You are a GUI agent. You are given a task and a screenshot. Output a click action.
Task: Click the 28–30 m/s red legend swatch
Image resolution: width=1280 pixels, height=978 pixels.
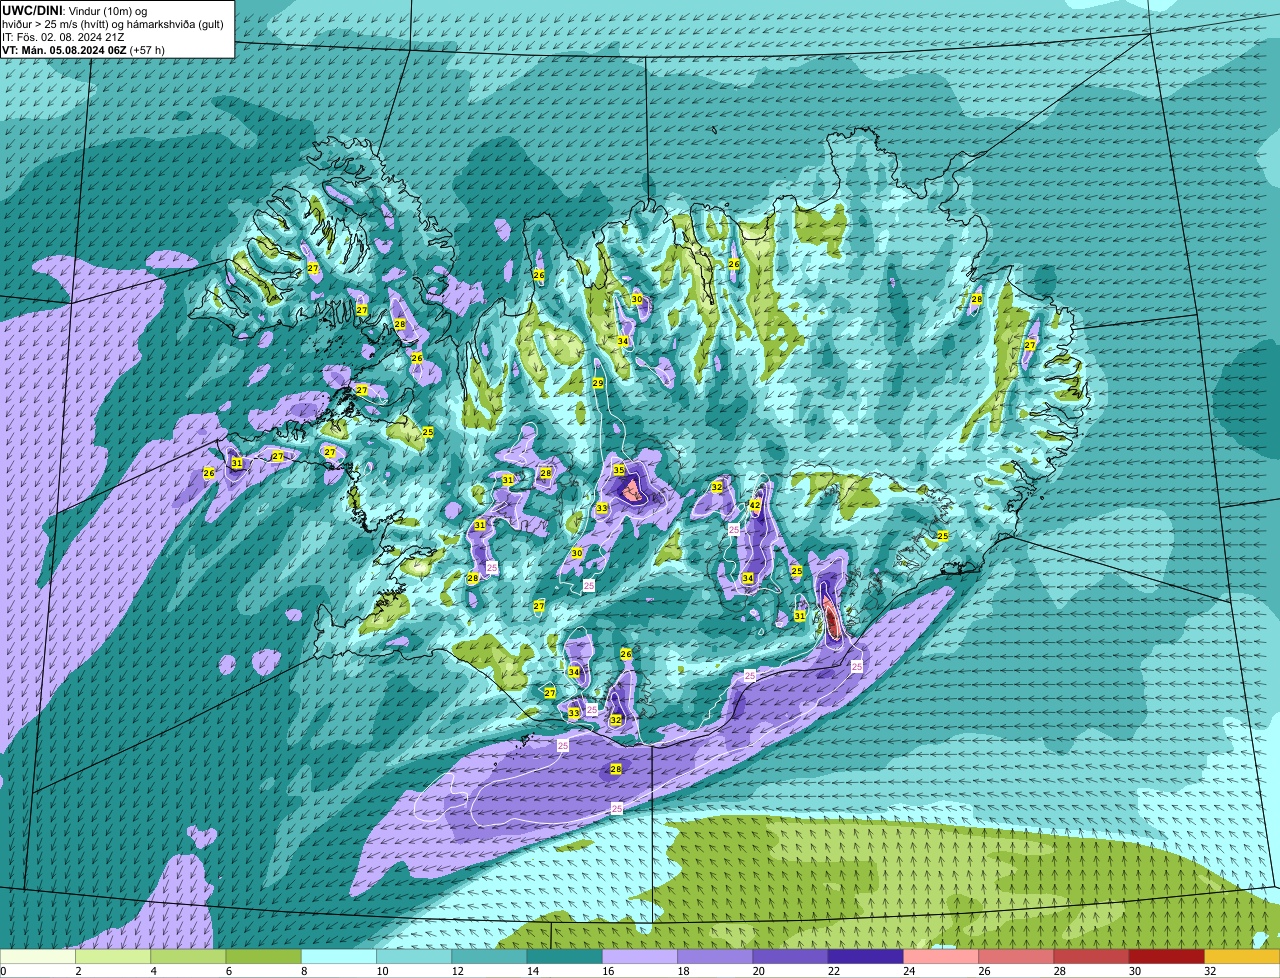(1091, 957)
